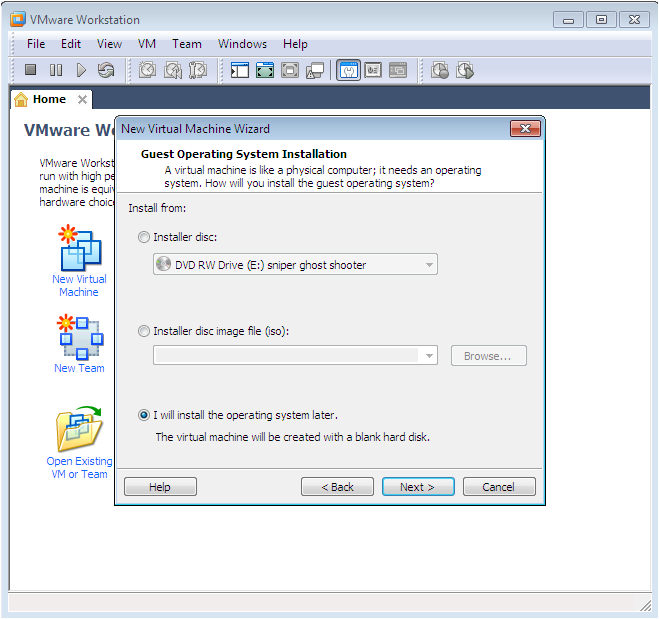Open the File menu
Screen dimensions: 659x619
[x=36, y=44]
